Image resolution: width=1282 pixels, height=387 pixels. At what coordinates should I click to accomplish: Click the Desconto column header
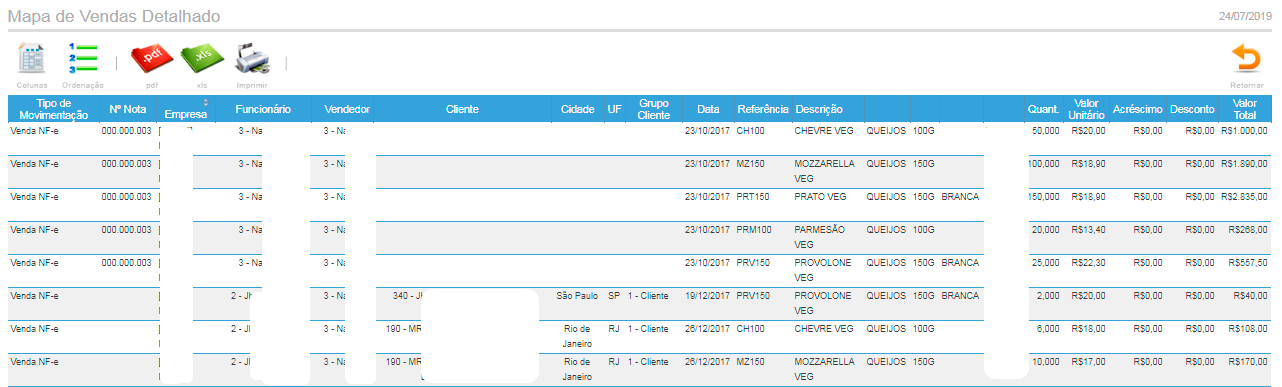(x=1192, y=109)
